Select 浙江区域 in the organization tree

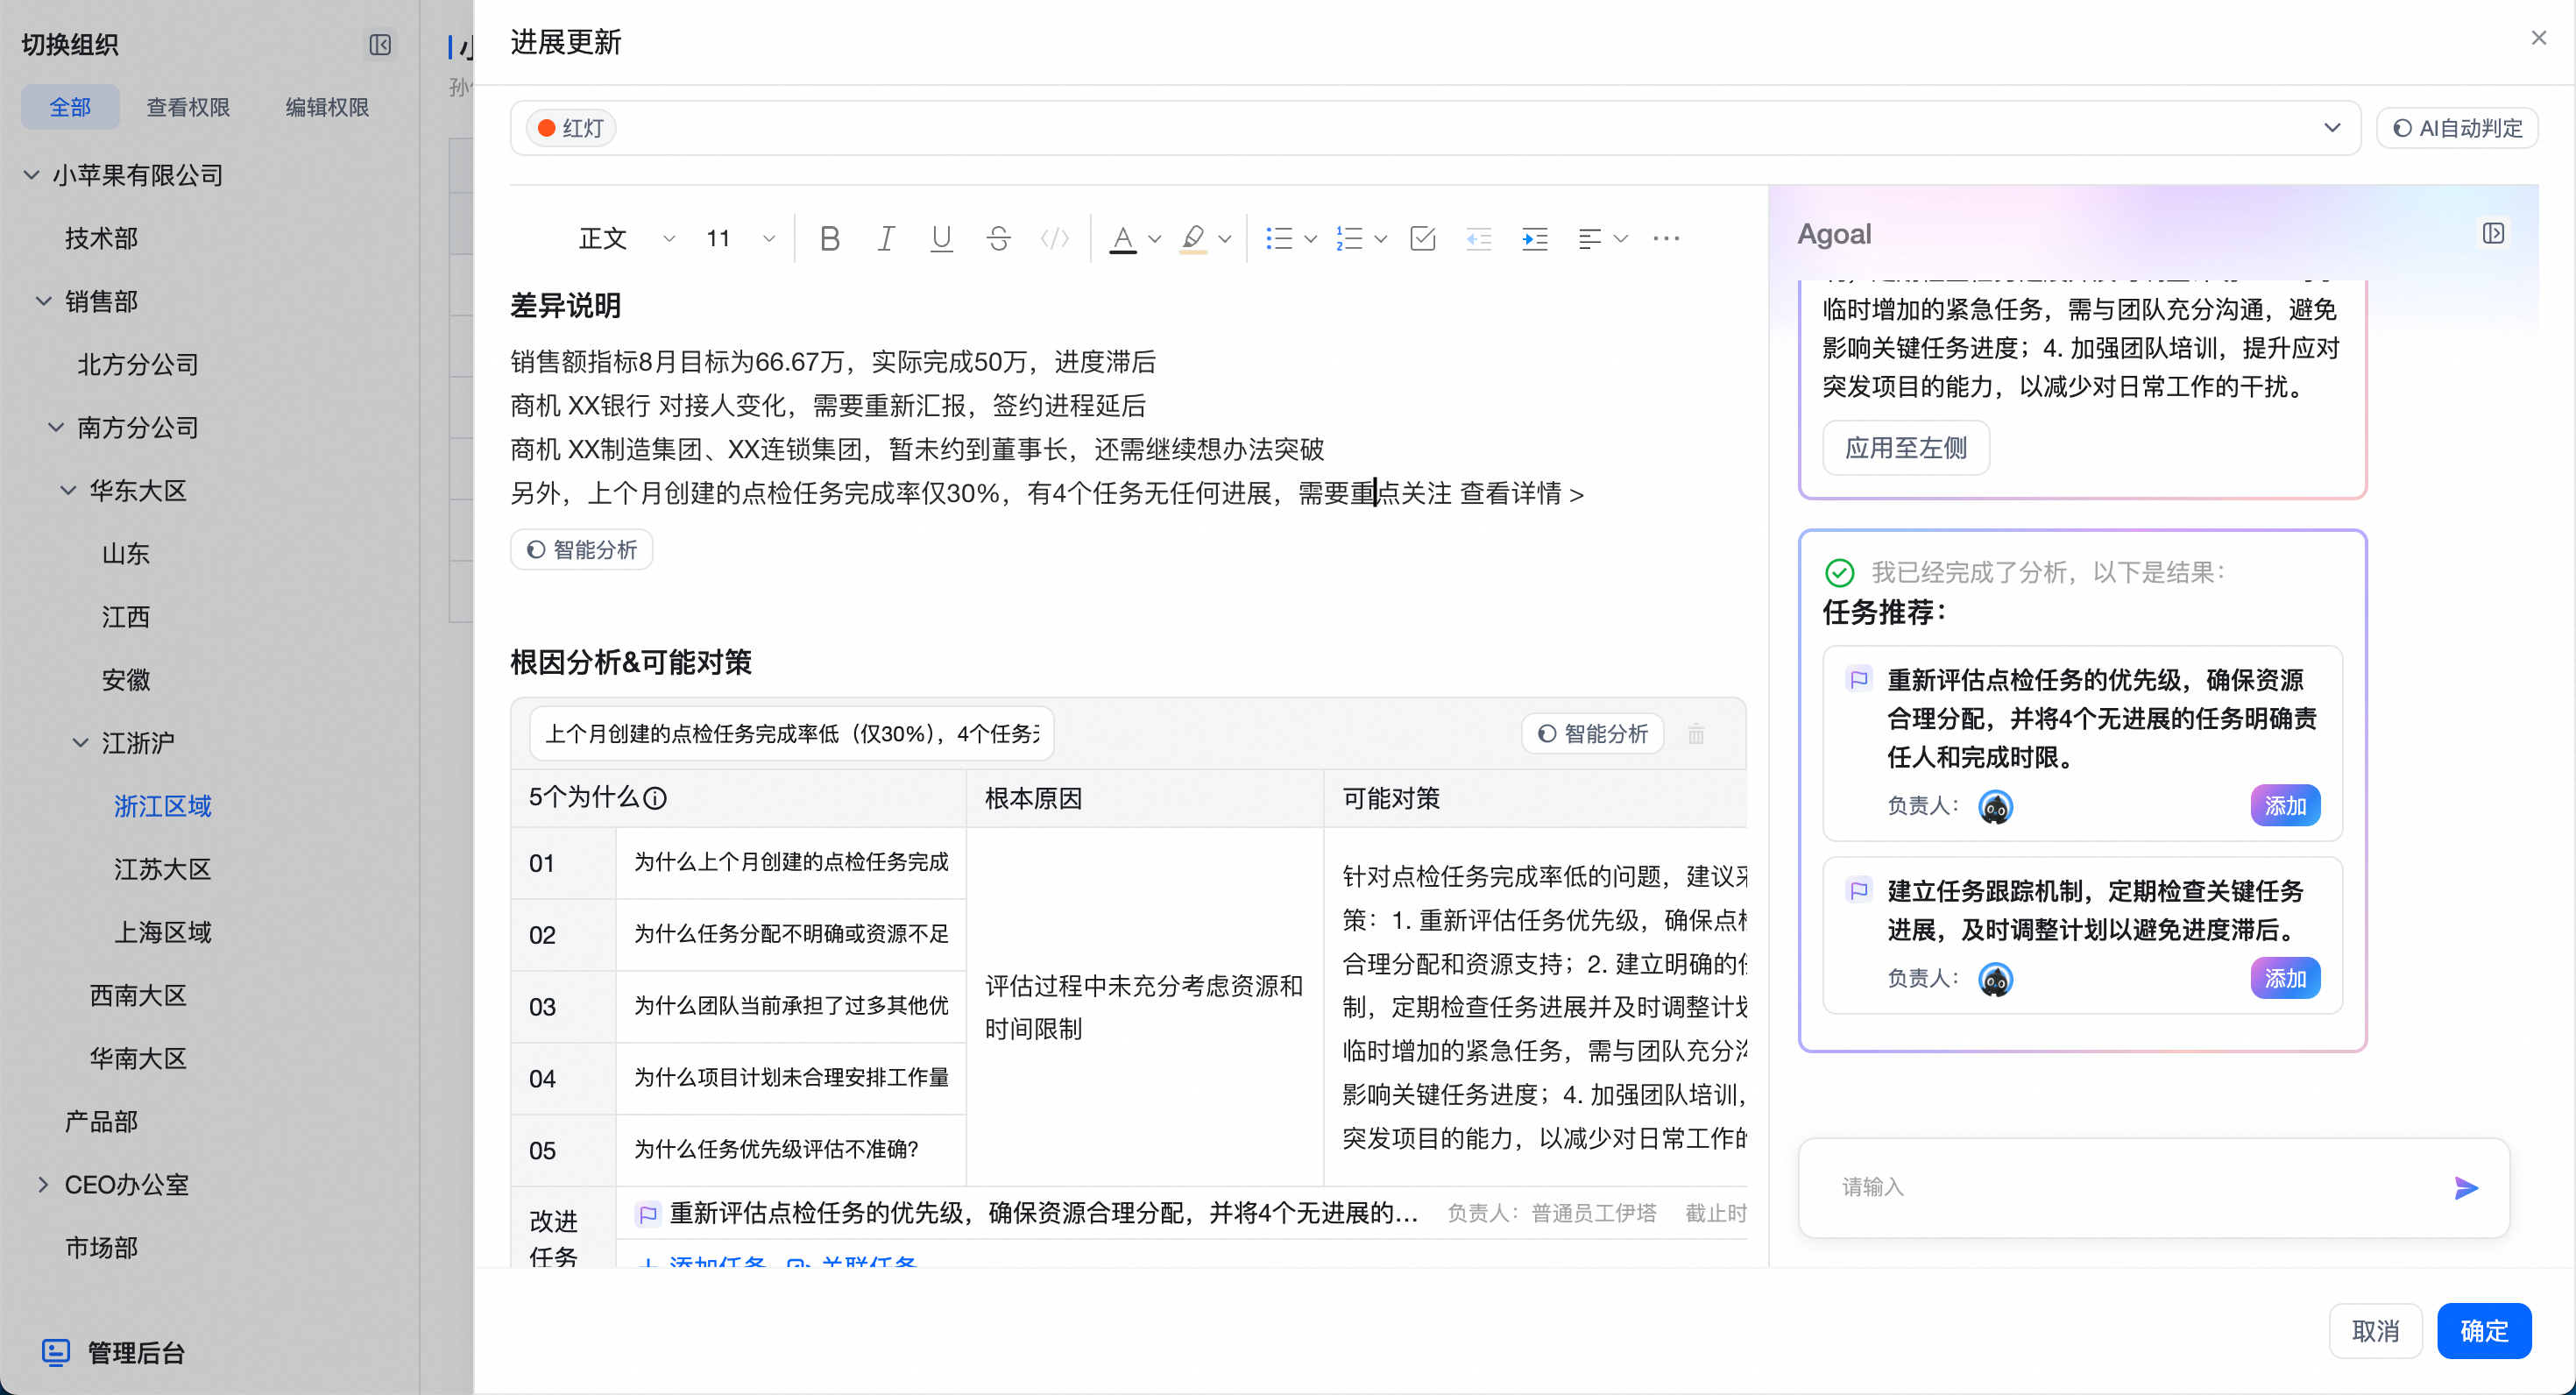162,806
